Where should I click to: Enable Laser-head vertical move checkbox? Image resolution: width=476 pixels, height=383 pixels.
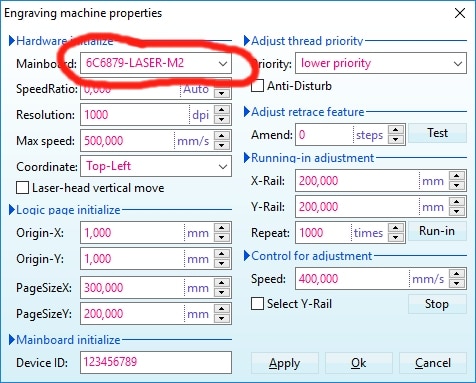[22, 188]
